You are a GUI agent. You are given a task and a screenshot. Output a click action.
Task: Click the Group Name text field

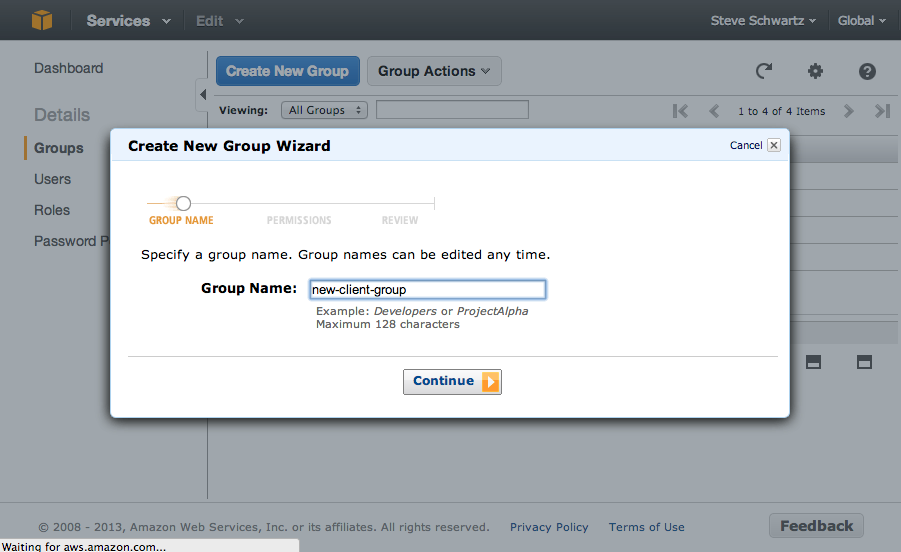(428, 289)
